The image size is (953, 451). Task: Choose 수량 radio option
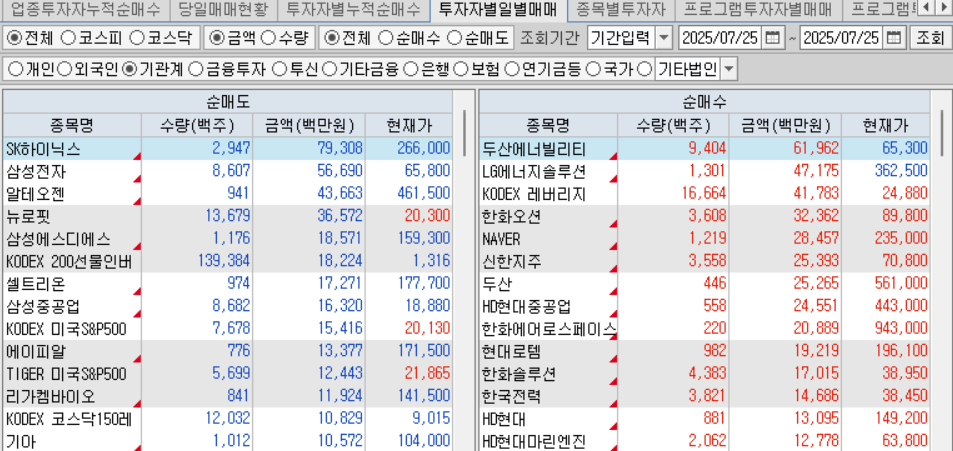coord(269,38)
